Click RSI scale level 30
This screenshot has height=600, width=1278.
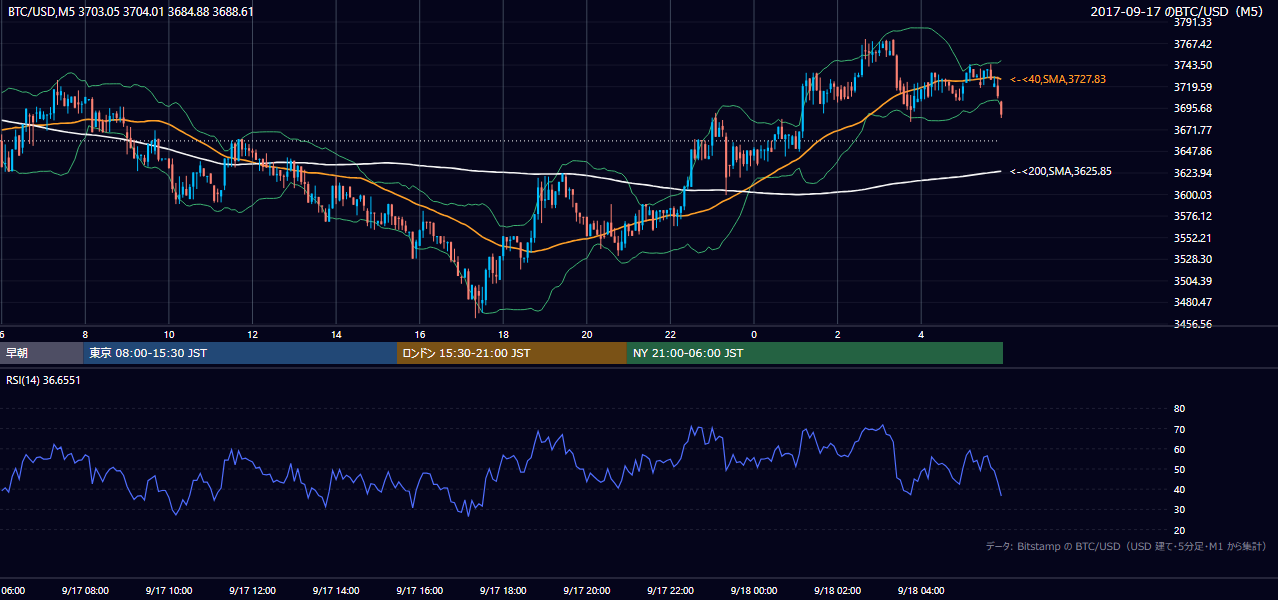(x=1179, y=510)
